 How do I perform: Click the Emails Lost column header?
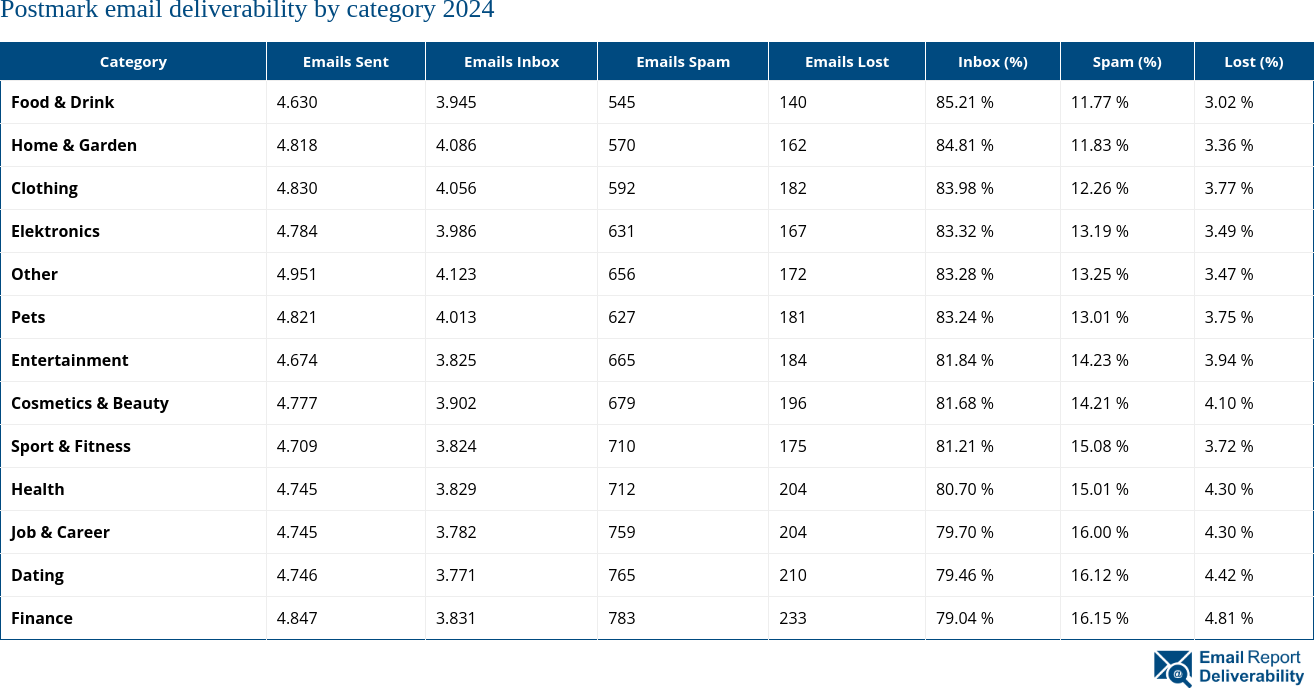[846, 61]
